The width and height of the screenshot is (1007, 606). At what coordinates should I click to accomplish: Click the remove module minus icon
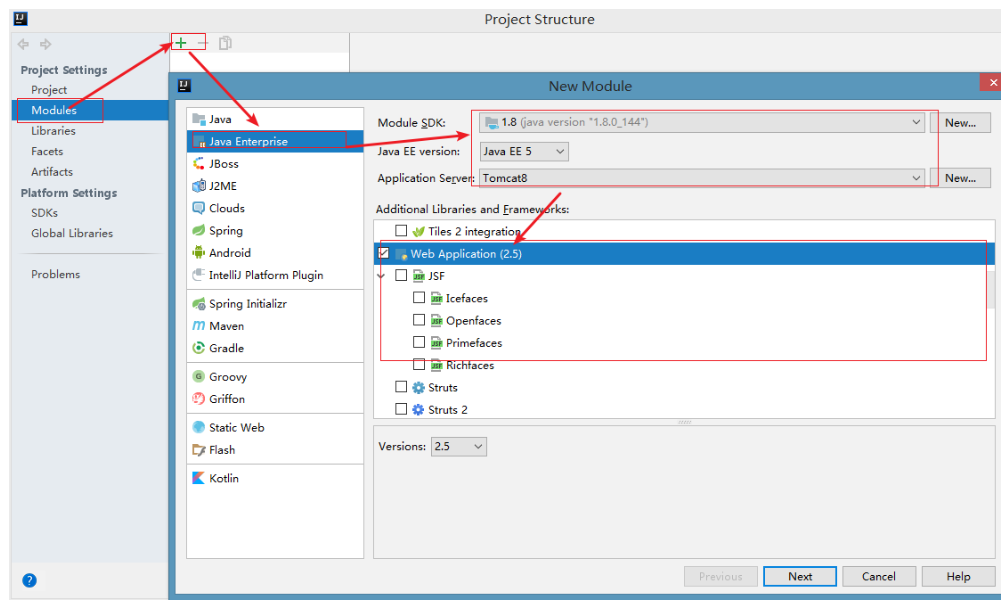point(202,43)
